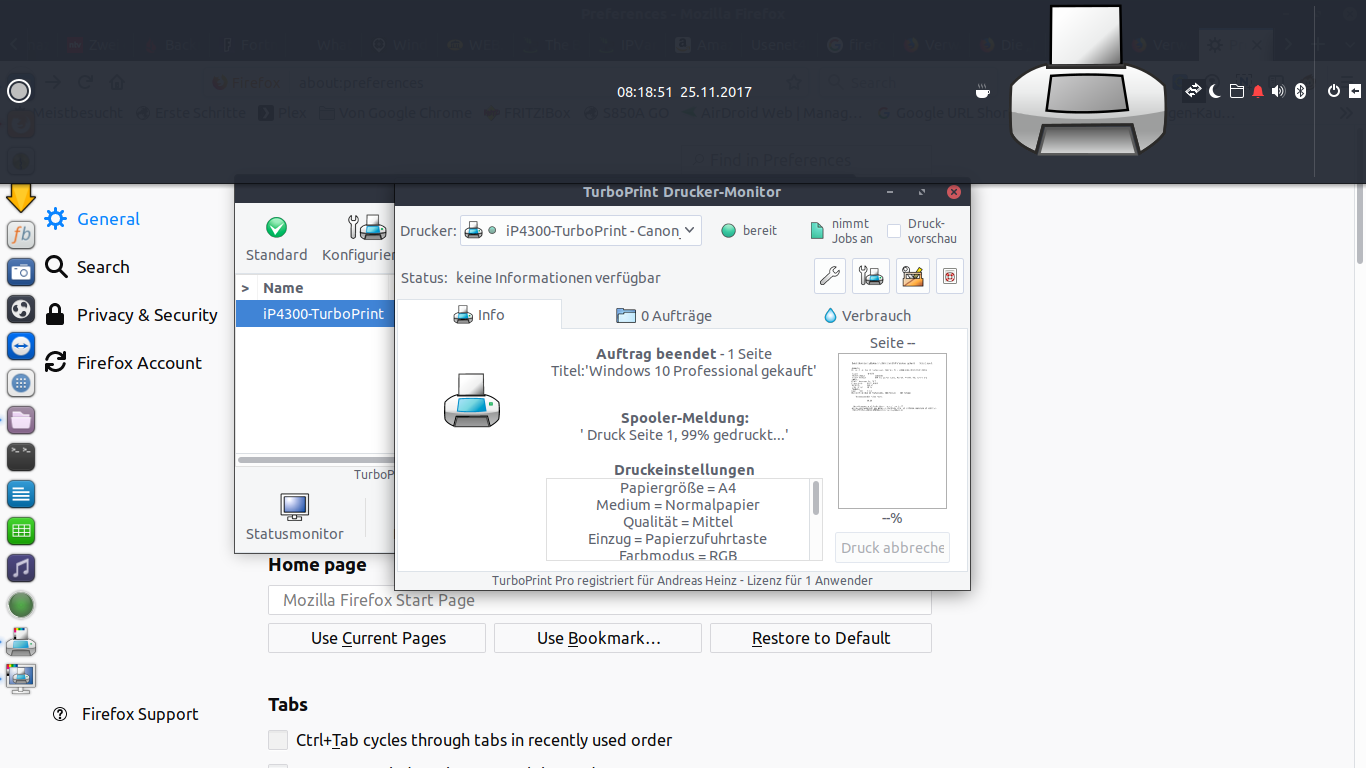The width and height of the screenshot is (1366, 768).
Task: Click the wrench settings icon in Drucker-Monitor
Action: [830, 276]
